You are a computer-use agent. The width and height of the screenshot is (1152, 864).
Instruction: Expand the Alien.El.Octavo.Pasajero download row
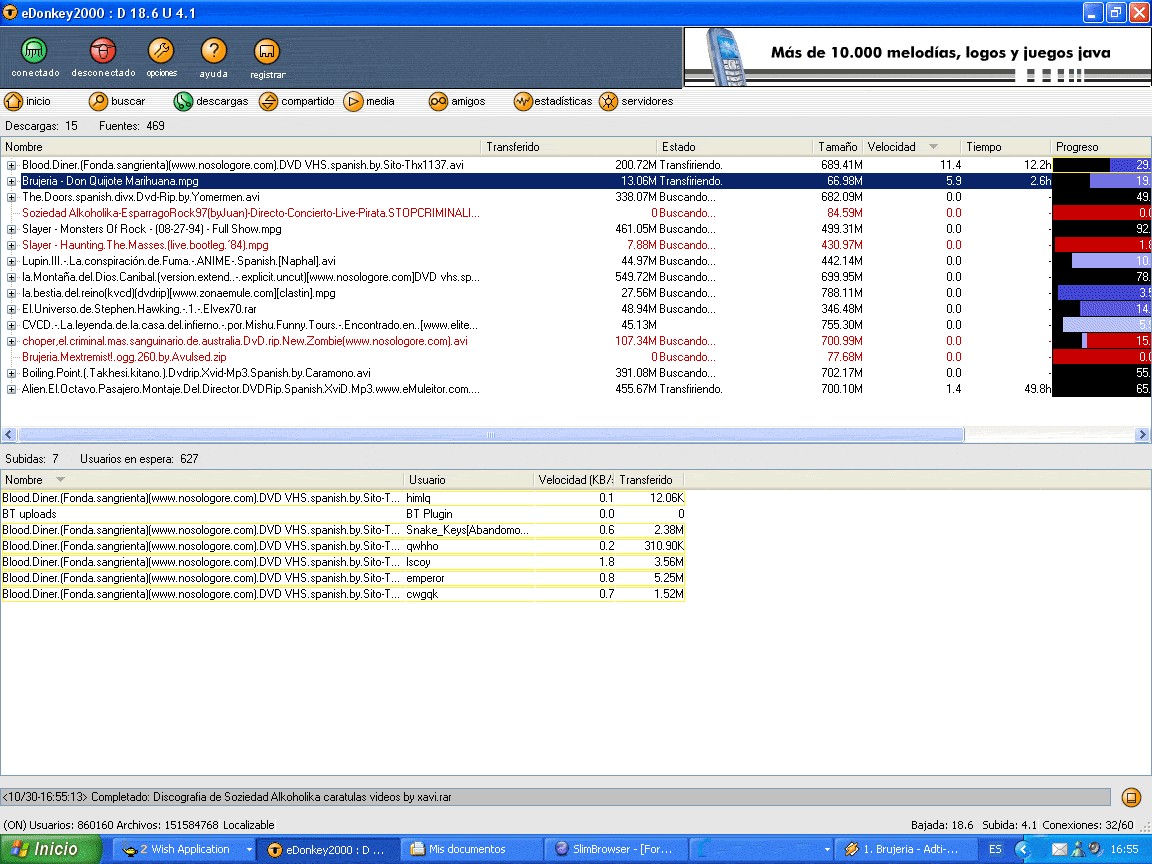(x=12, y=389)
